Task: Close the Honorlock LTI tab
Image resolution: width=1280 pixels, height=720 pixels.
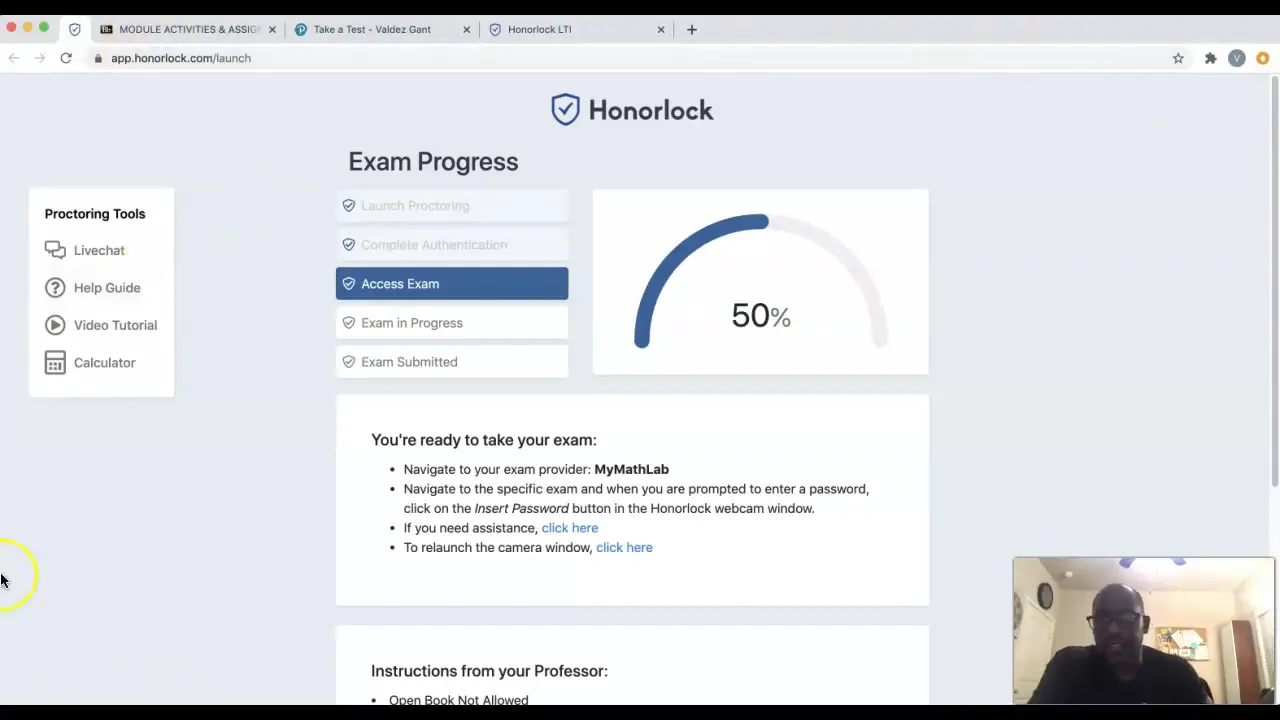Action: pos(660,30)
